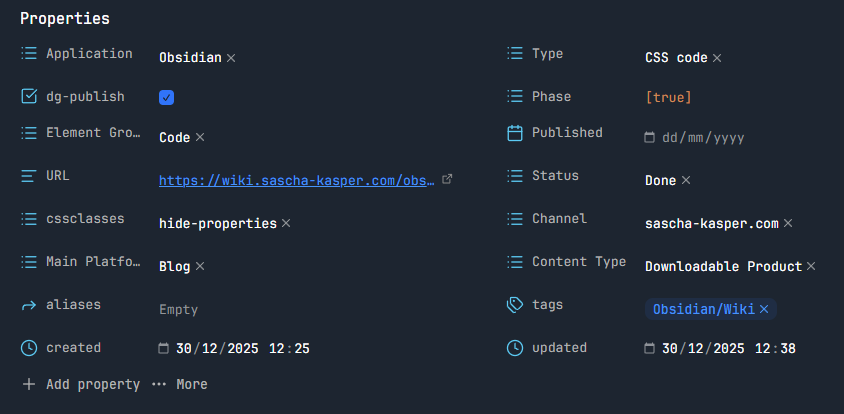
Task: Click the Application property list icon
Action: [x=29, y=54]
